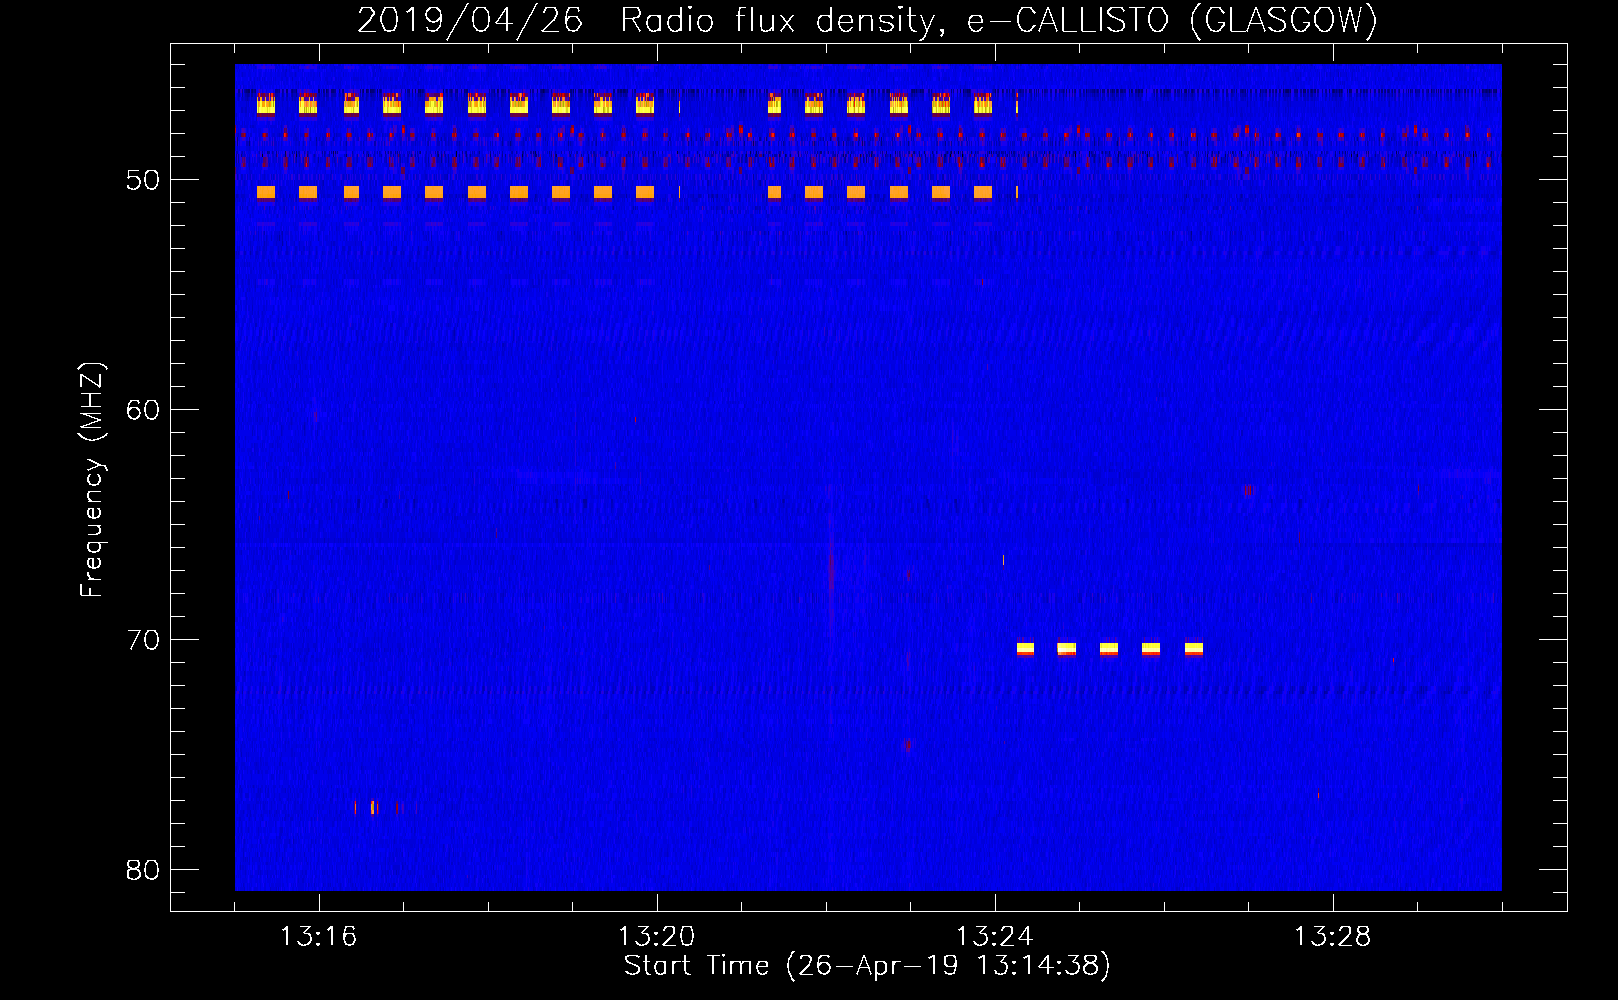Click the 13:28 time tick label

(1332, 937)
